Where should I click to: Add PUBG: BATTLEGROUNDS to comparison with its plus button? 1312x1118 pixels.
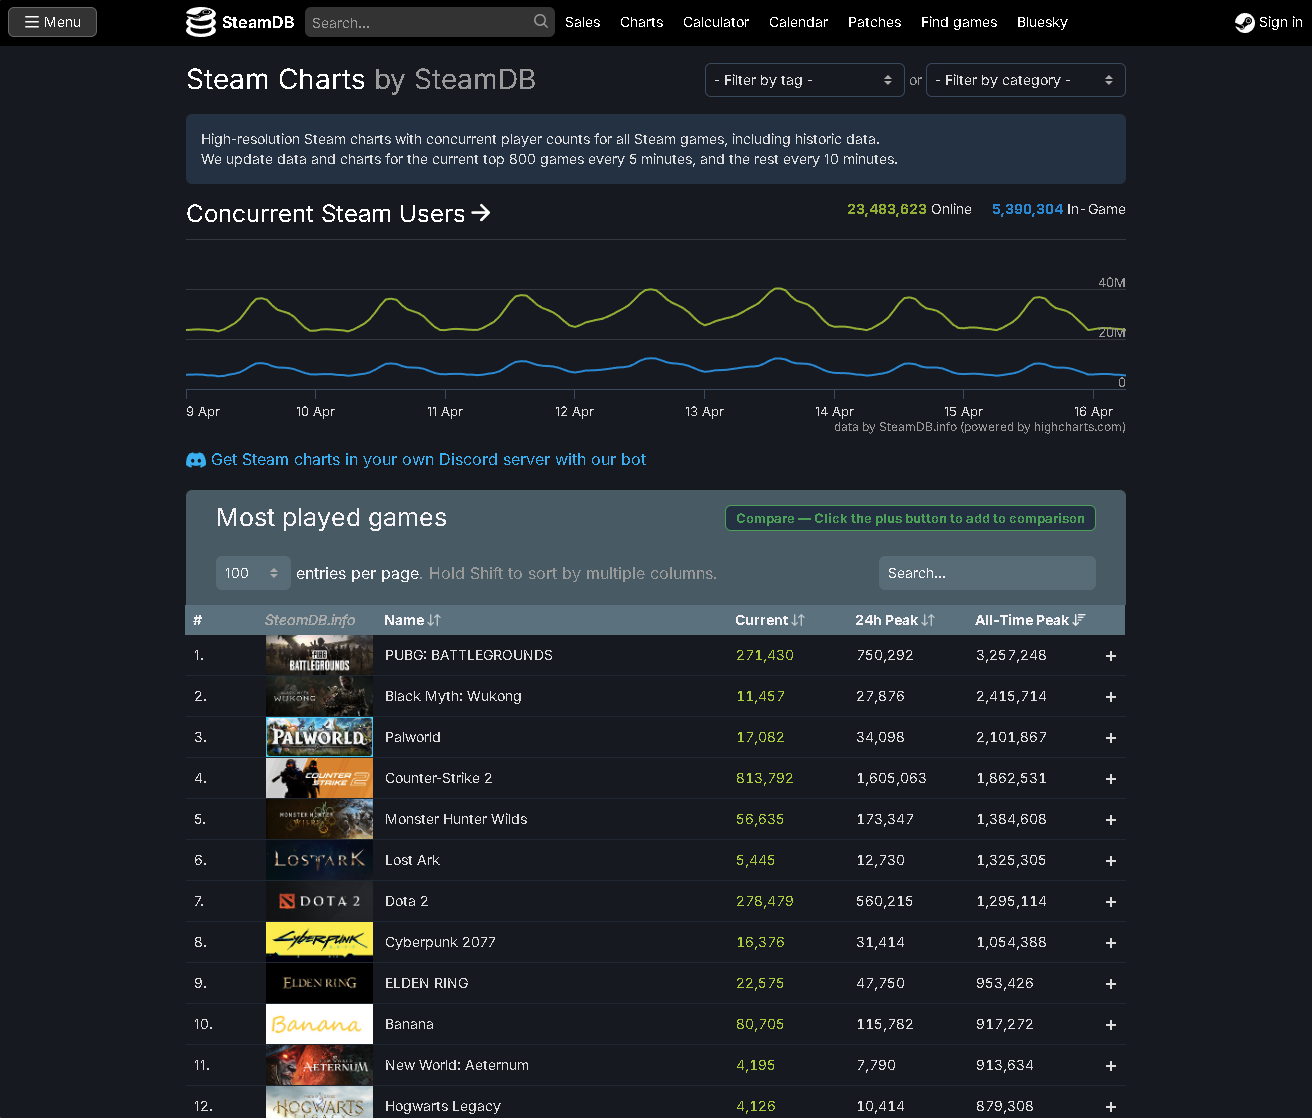pos(1110,656)
